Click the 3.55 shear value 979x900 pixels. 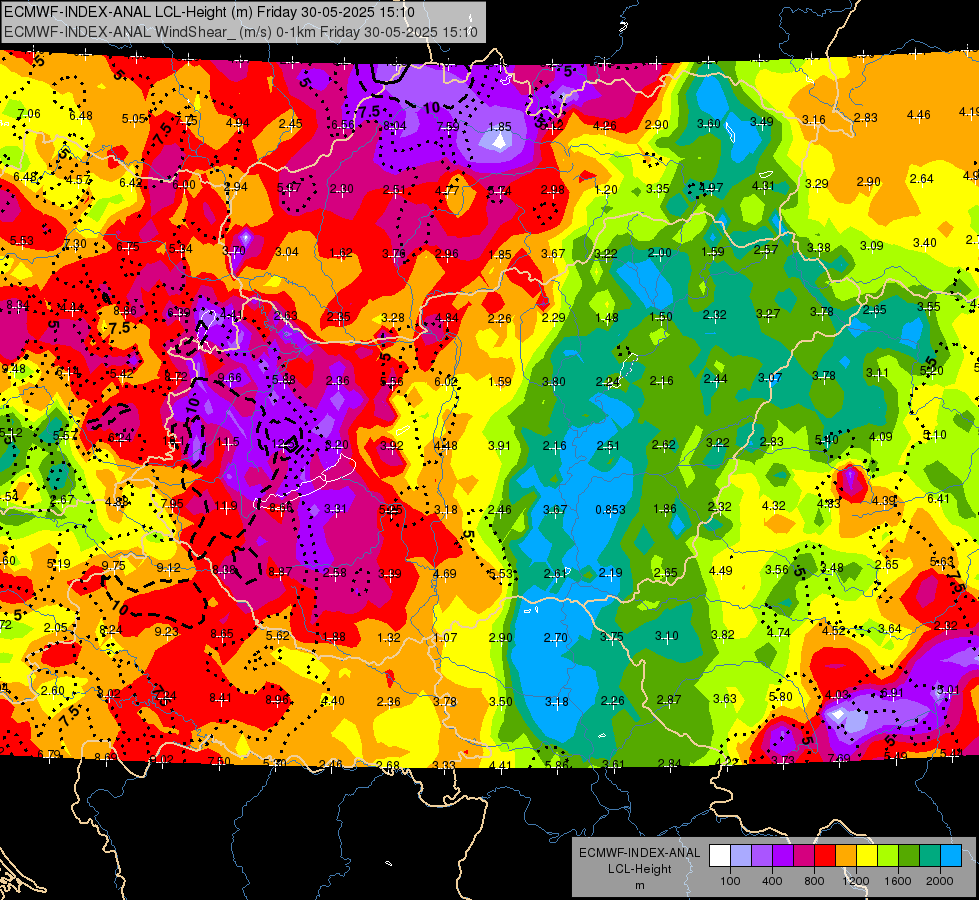pyautogui.click(x=929, y=307)
